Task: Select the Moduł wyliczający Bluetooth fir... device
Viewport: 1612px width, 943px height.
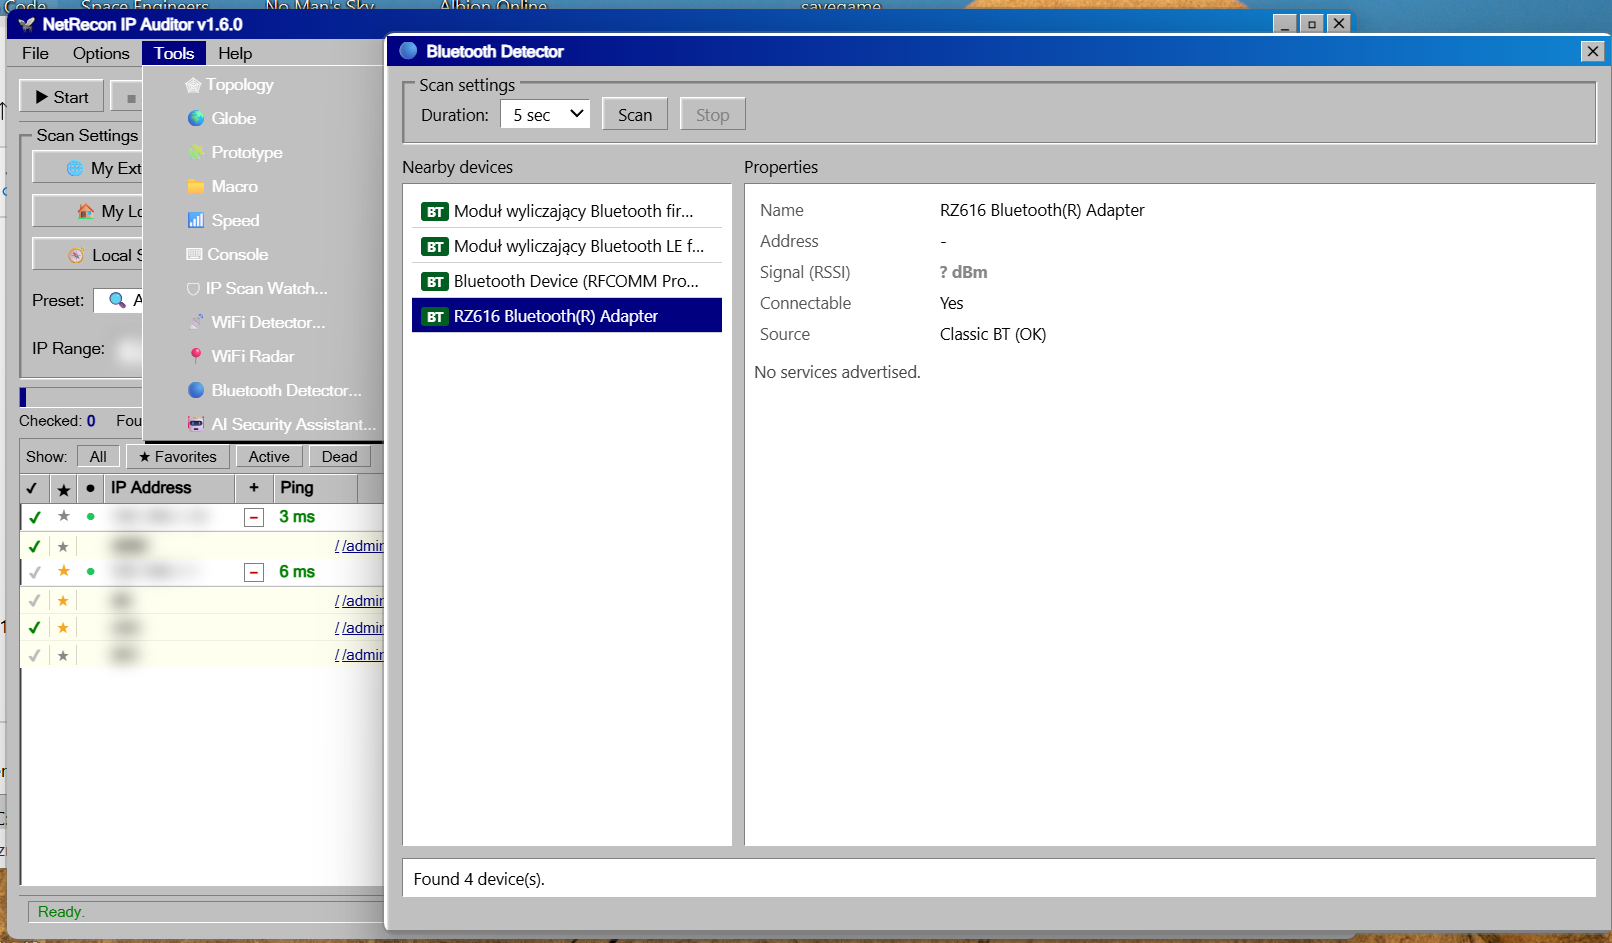Action: [567, 211]
